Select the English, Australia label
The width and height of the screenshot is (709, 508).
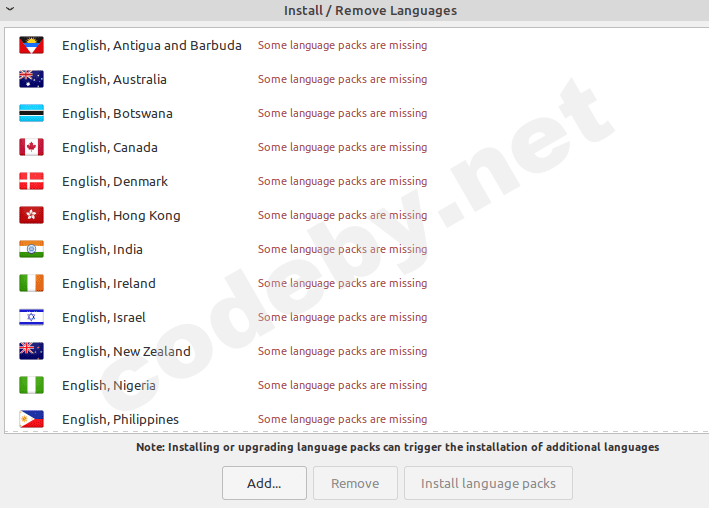pyautogui.click(x=114, y=79)
